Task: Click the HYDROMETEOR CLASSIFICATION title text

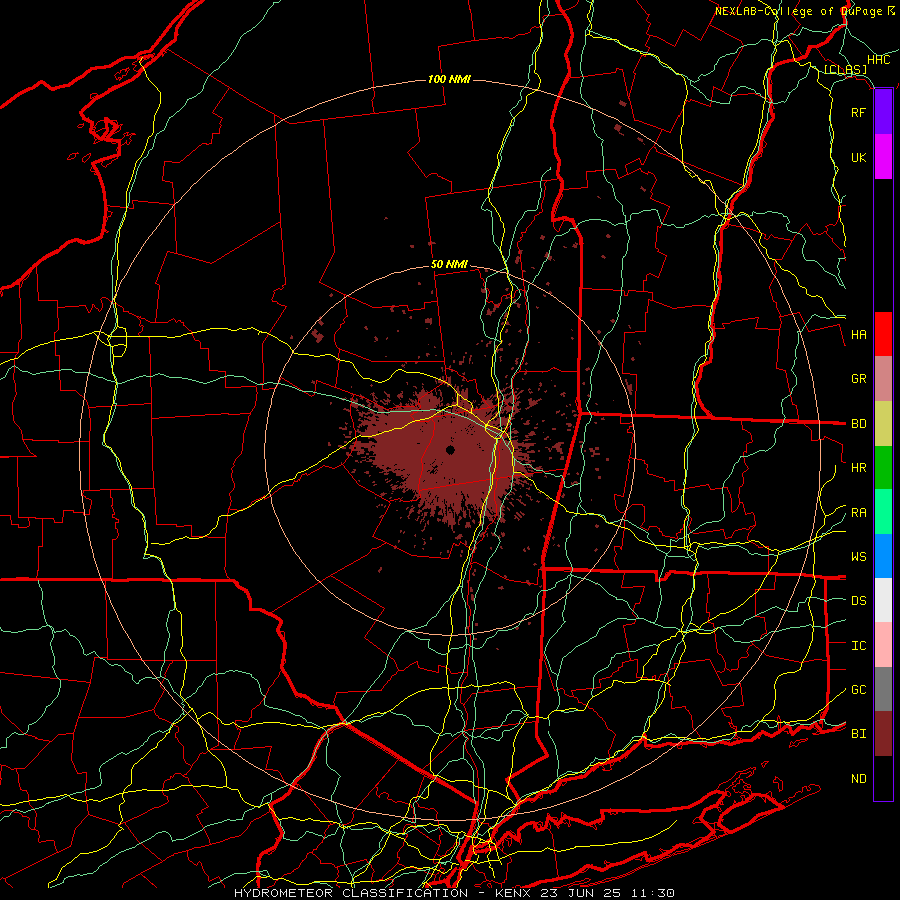Action: (351, 893)
